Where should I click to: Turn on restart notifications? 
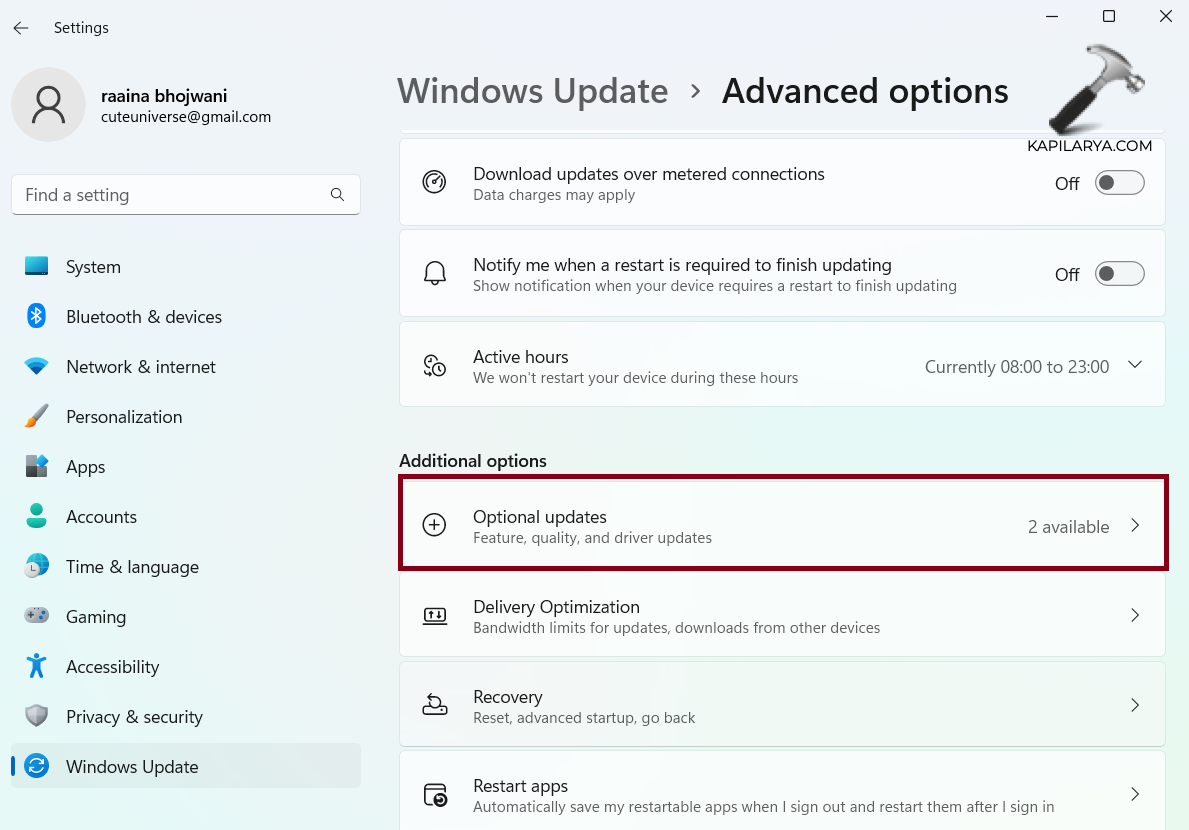(1119, 273)
